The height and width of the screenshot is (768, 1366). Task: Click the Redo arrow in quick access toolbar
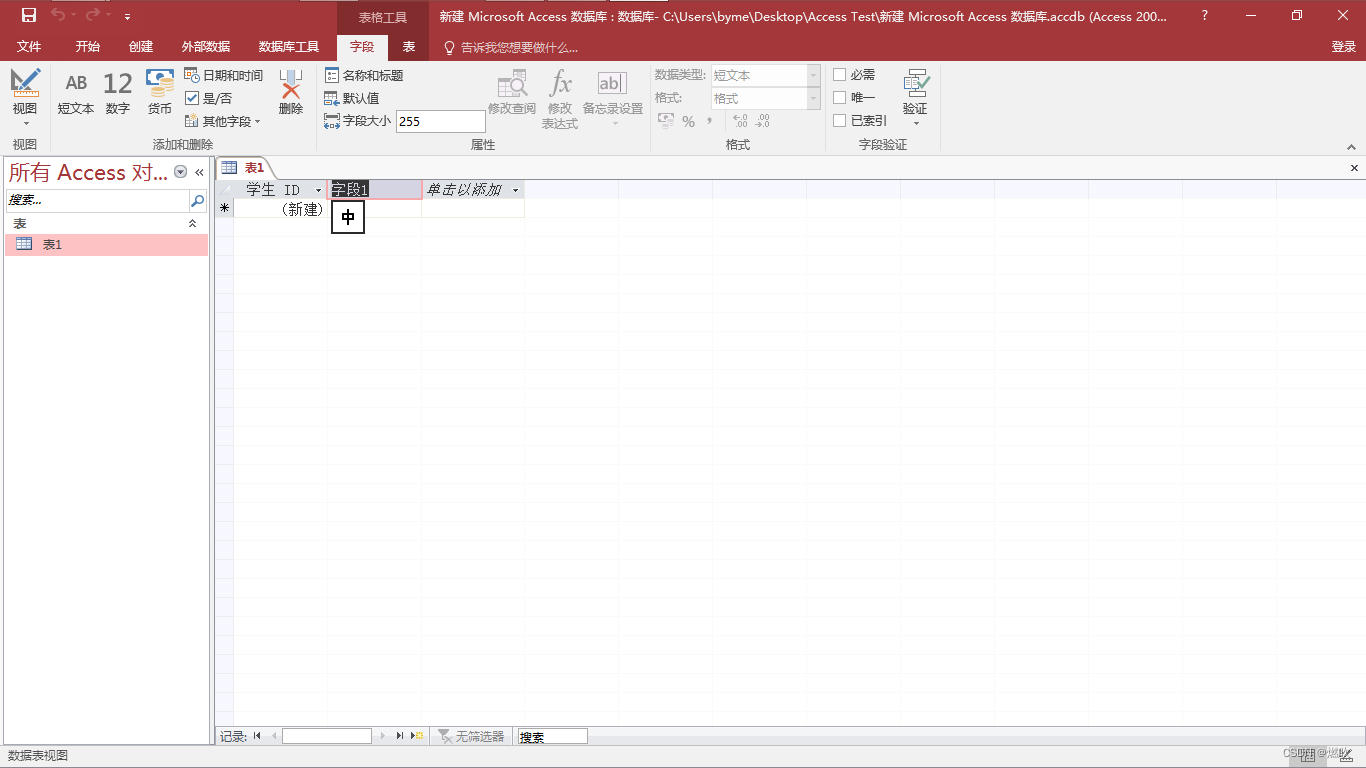[x=93, y=15]
